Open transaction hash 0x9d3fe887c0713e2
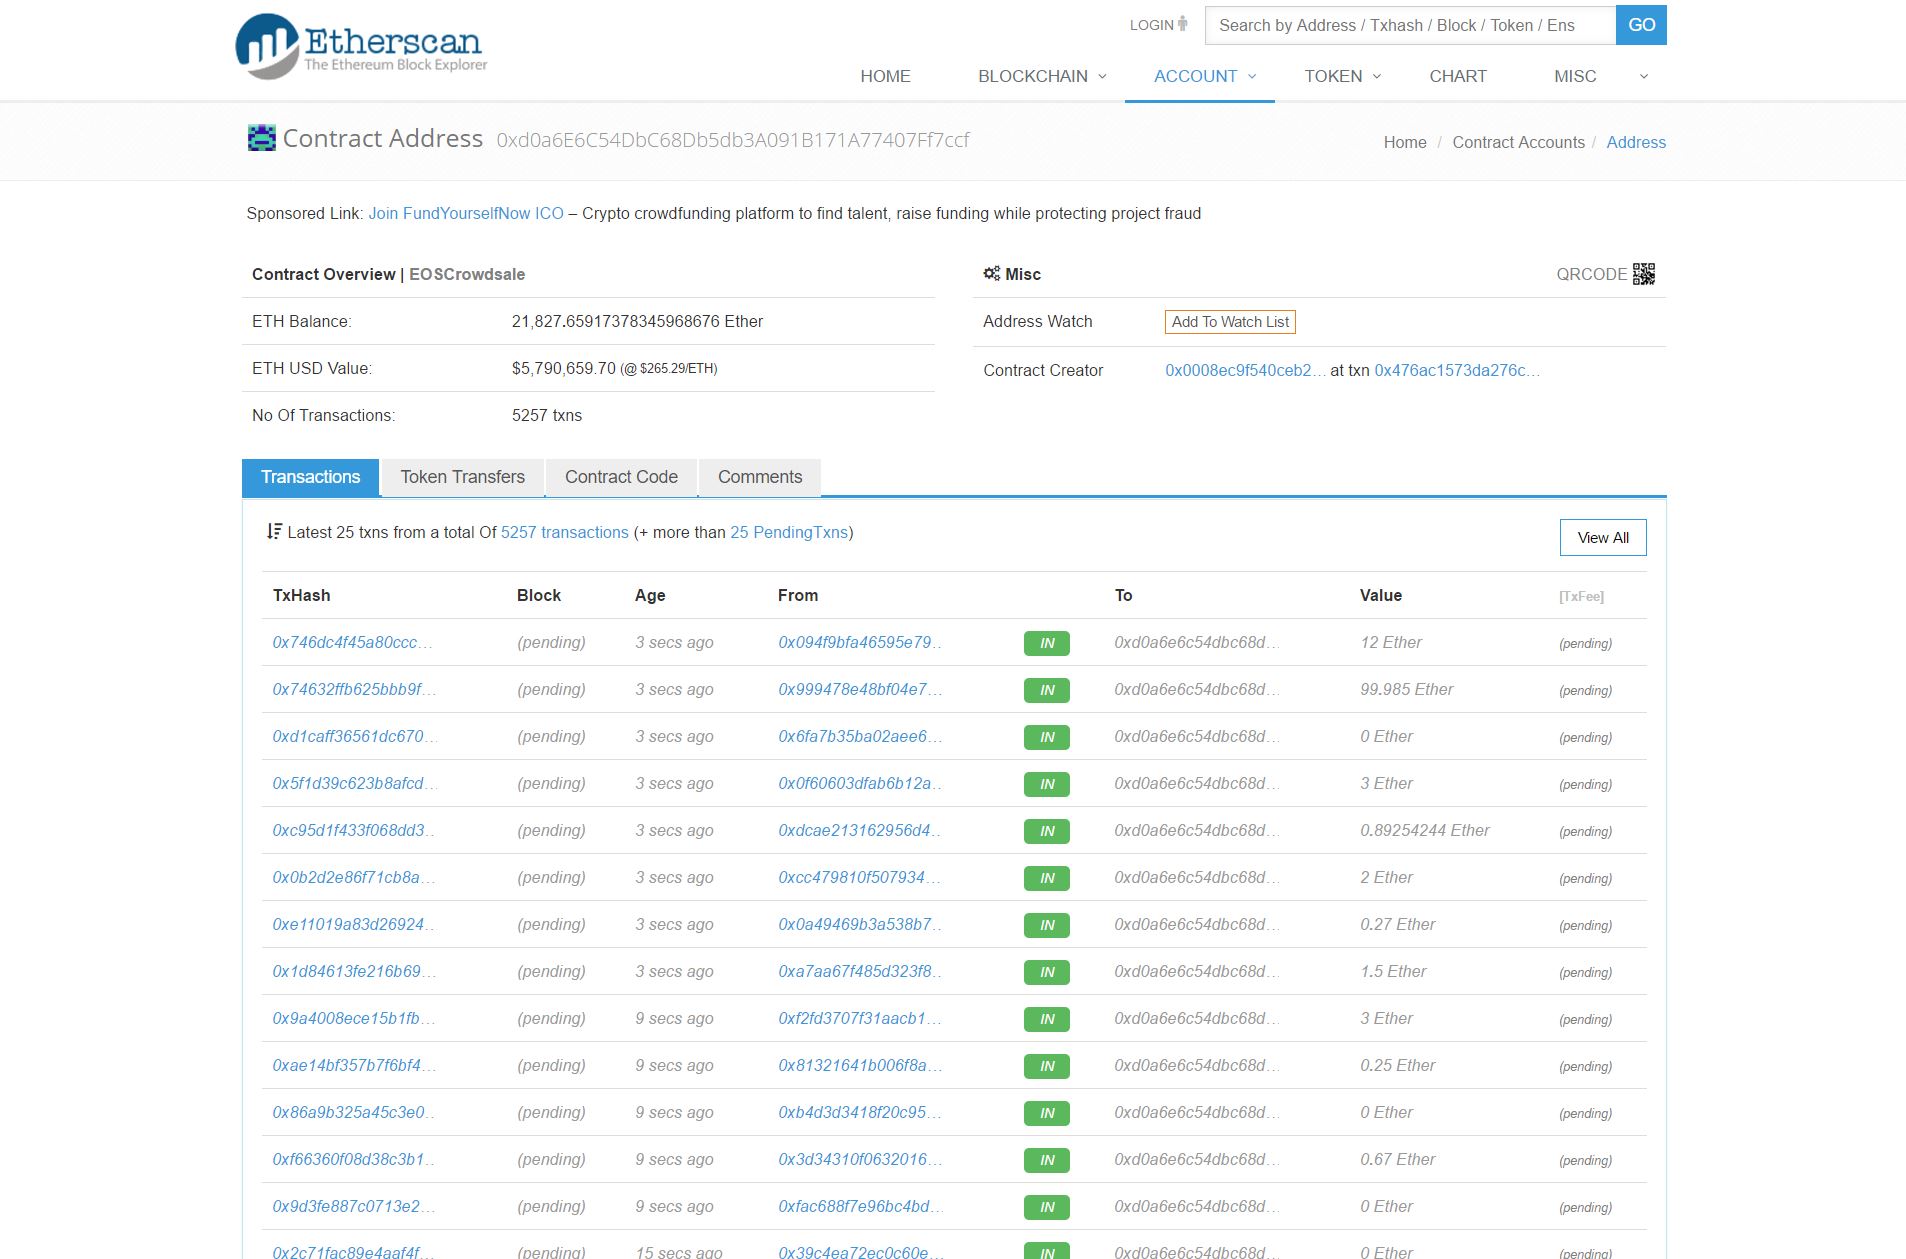Image resolution: width=1906 pixels, height=1259 pixels. tap(353, 1206)
